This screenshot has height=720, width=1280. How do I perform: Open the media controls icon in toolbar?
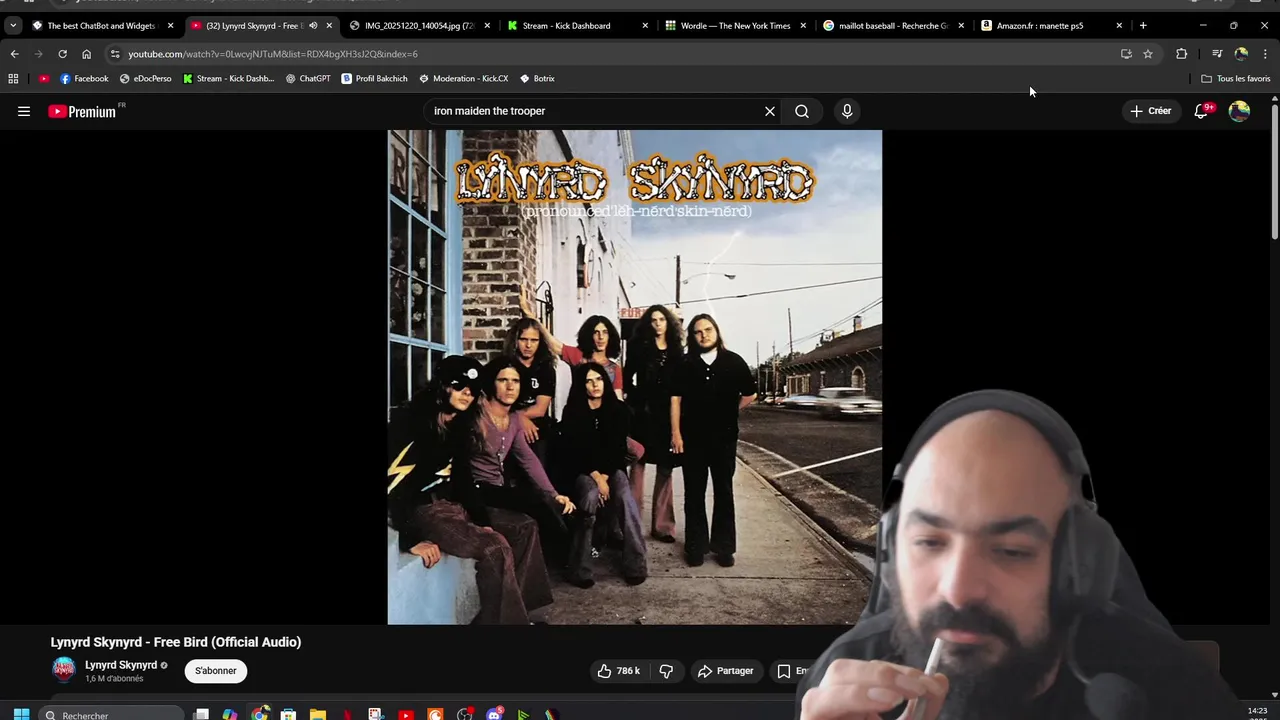pyautogui.click(x=1217, y=54)
